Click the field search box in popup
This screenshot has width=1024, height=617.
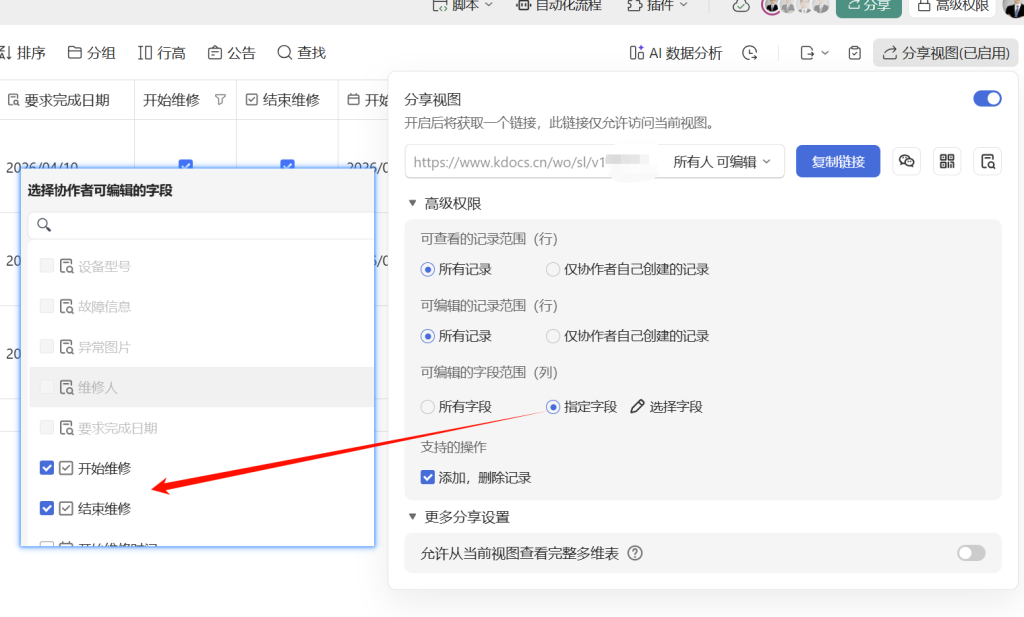pos(201,225)
